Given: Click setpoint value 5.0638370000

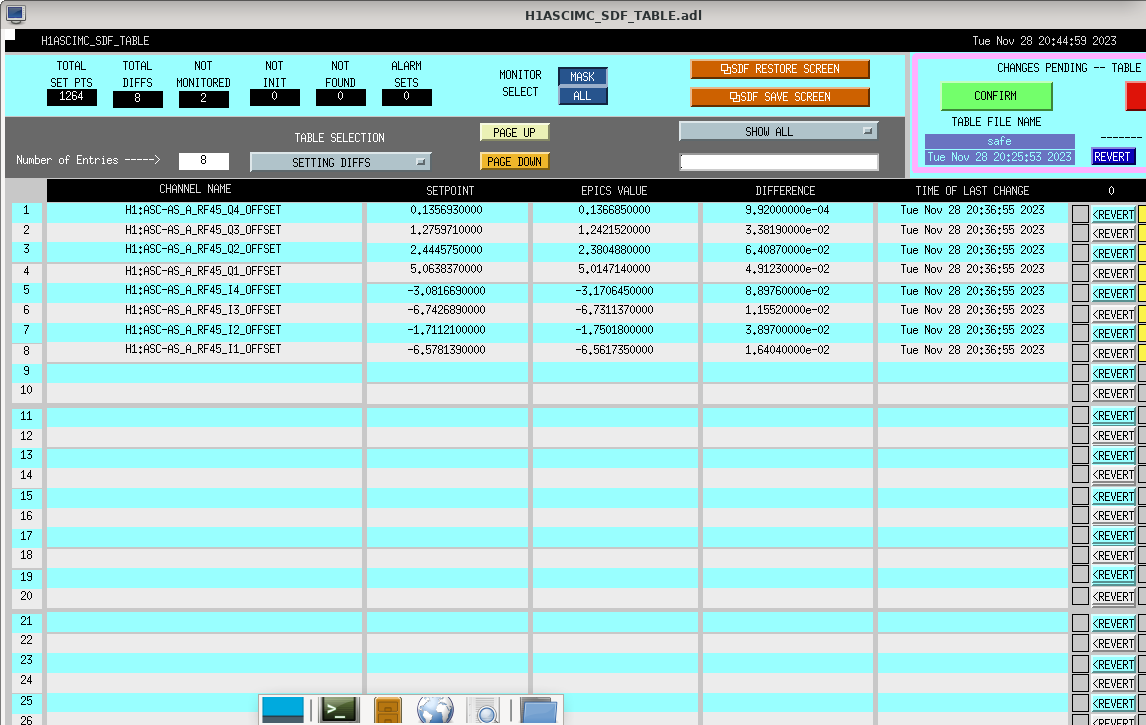Looking at the screenshot, I should coord(447,269).
